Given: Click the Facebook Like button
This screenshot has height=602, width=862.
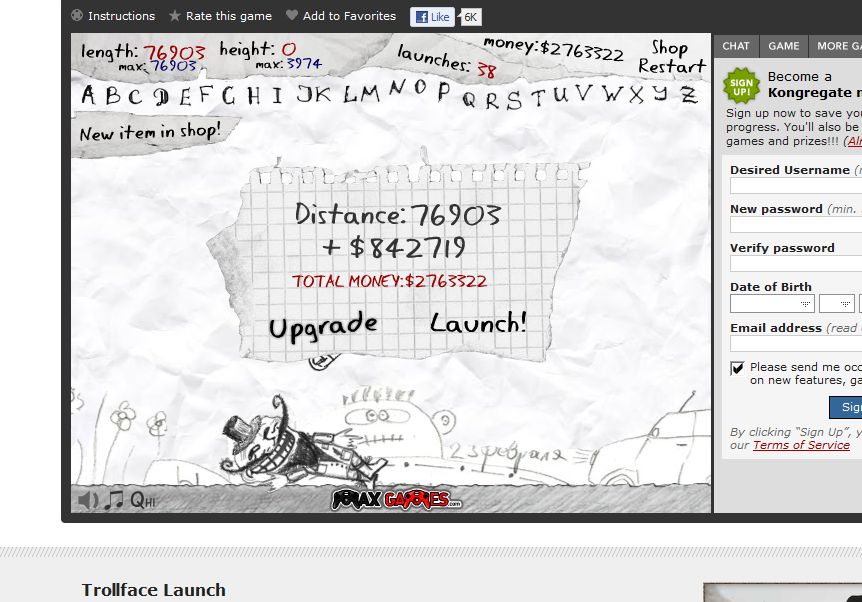Looking at the screenshot, I should point(433,17).
